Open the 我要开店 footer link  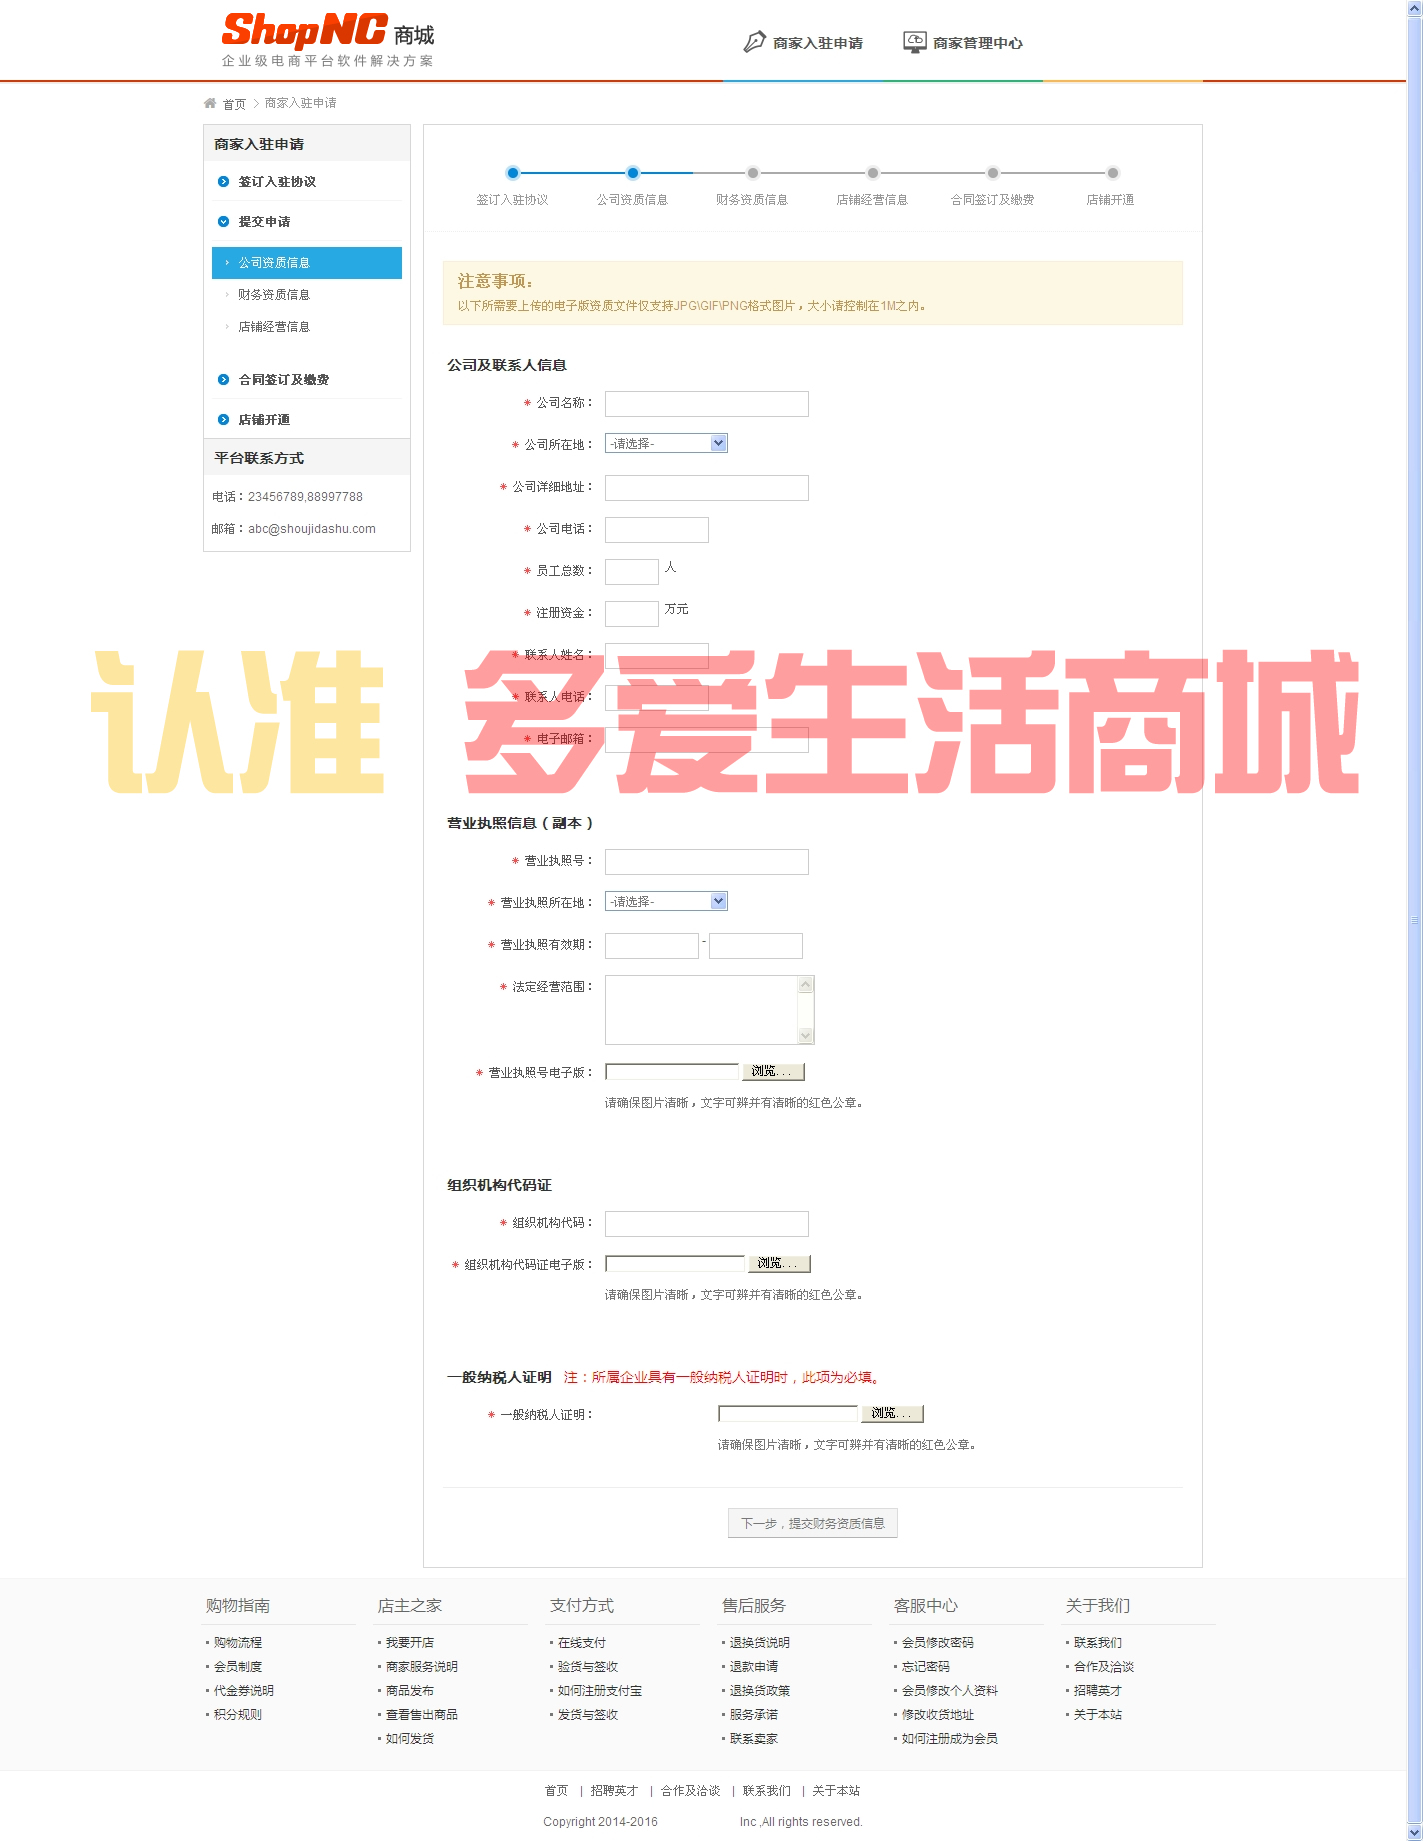tap(410, 1642)
